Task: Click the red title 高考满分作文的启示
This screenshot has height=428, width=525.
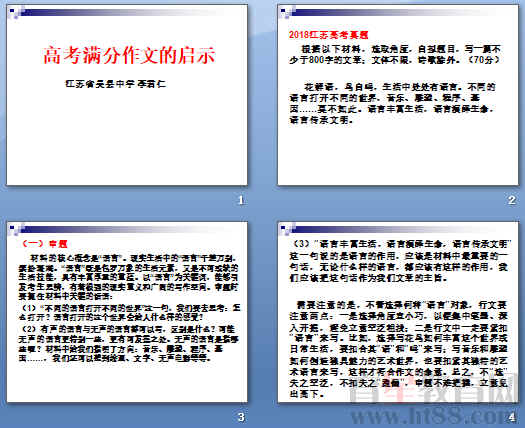Action: tap(129, 56)
